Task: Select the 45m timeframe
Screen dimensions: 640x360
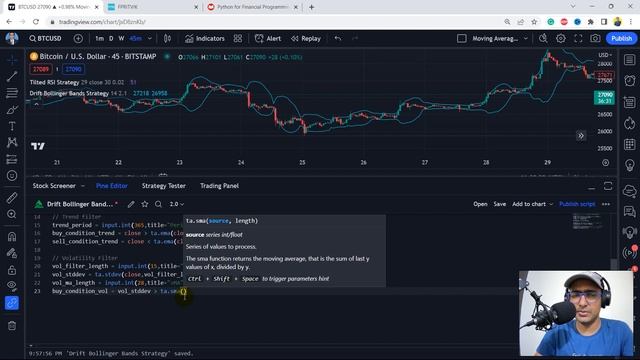Action: pos(136,38)
